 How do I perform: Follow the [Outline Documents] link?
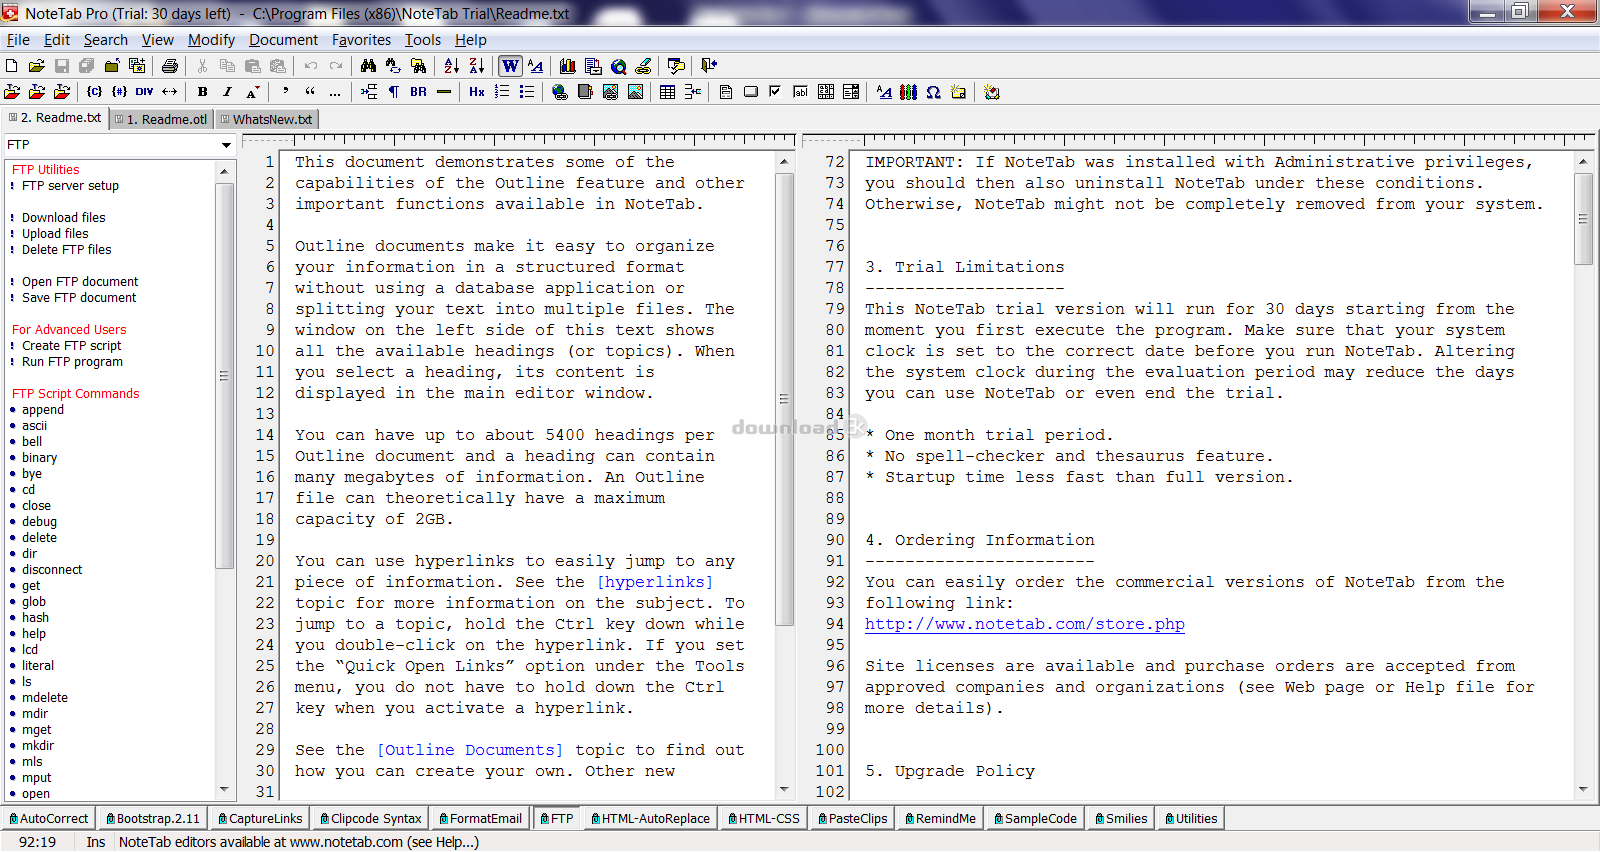click(x=470, y=750)
